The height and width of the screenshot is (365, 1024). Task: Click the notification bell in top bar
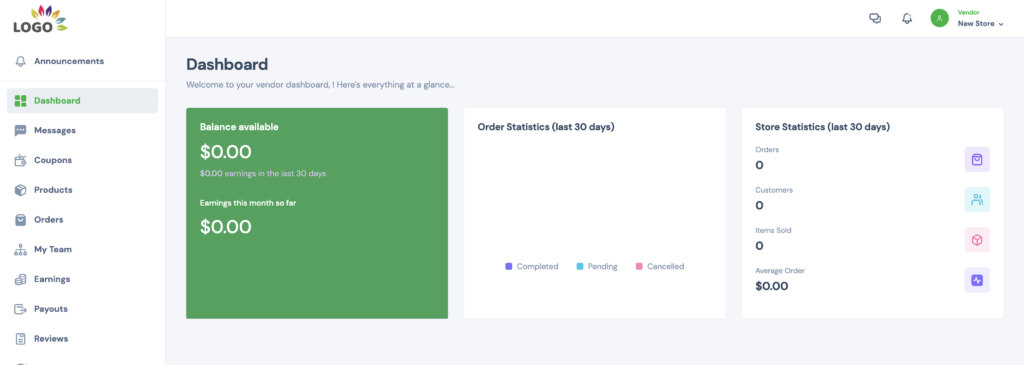coord(907,18)
